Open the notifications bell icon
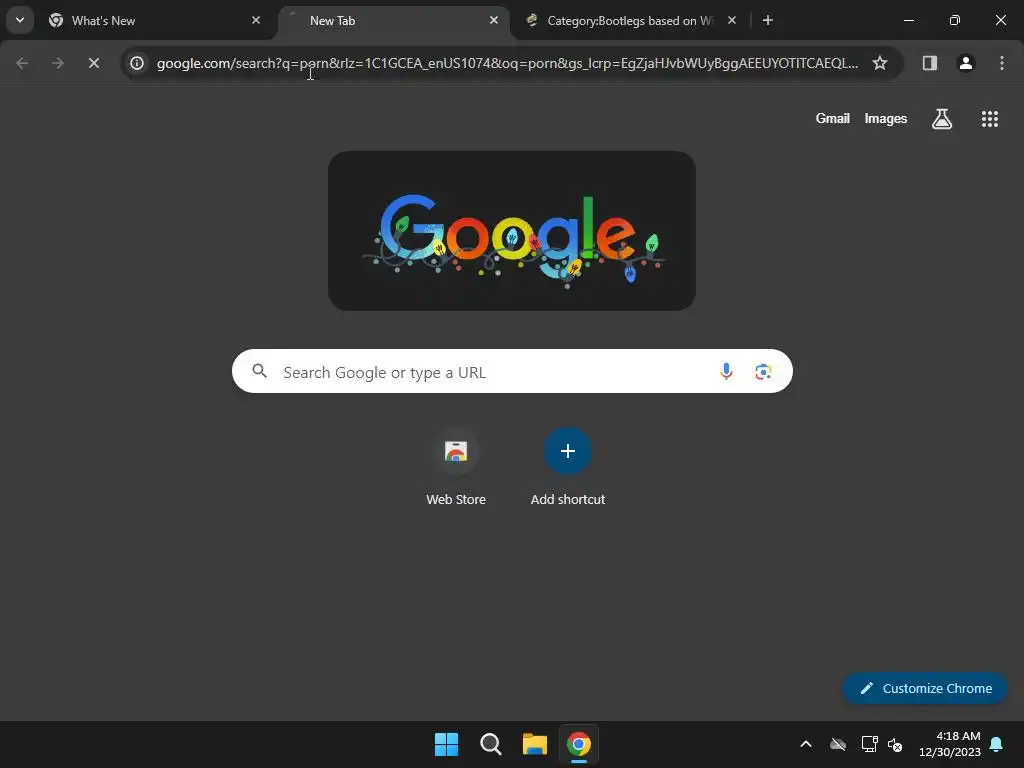 pos(997,744)
